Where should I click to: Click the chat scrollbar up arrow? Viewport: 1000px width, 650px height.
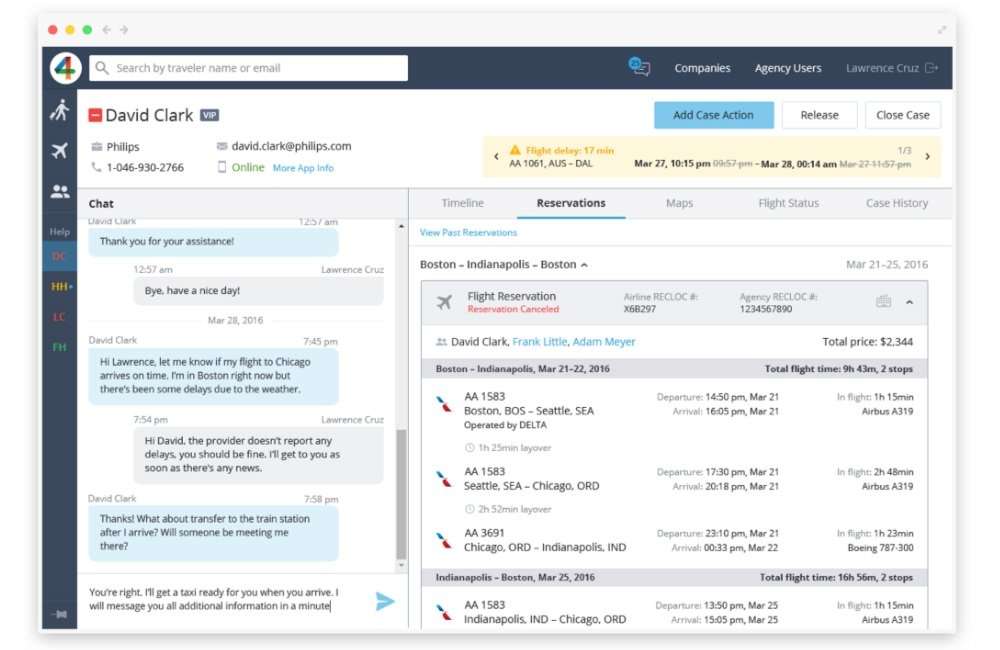pyautogui.click(x=401, y=226)
